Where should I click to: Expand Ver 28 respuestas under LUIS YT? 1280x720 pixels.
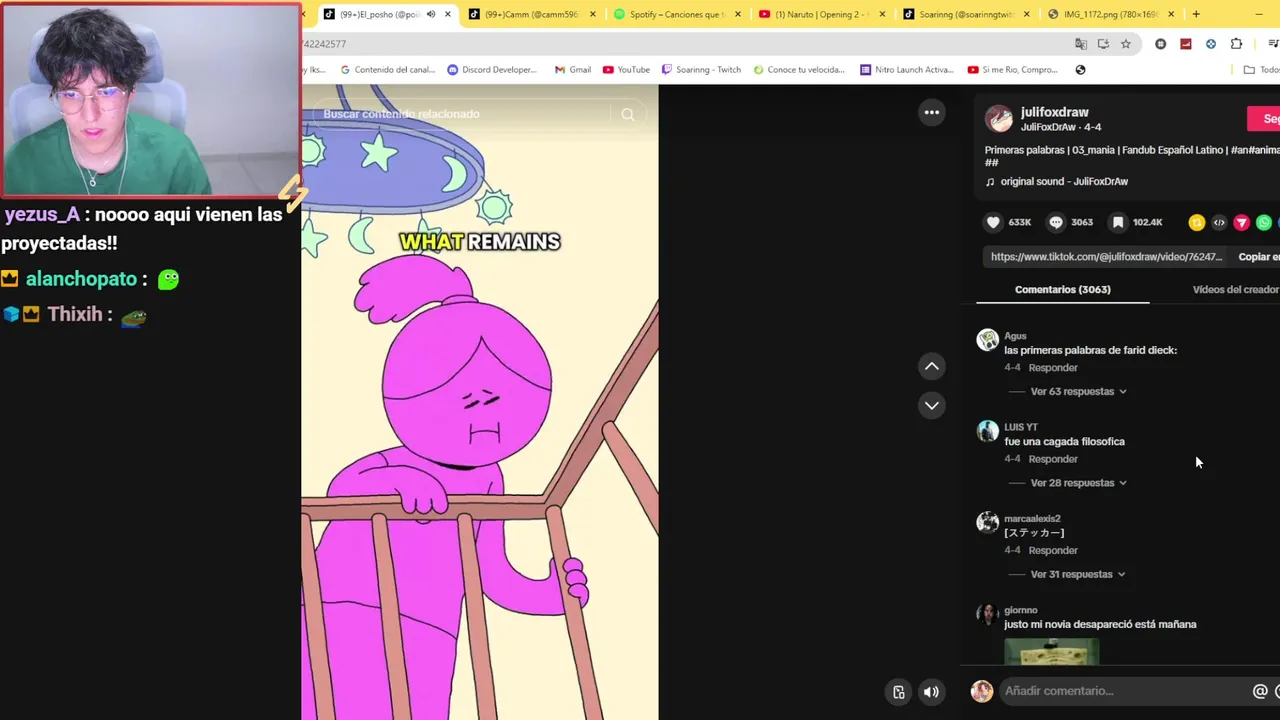coord(1078,483)
